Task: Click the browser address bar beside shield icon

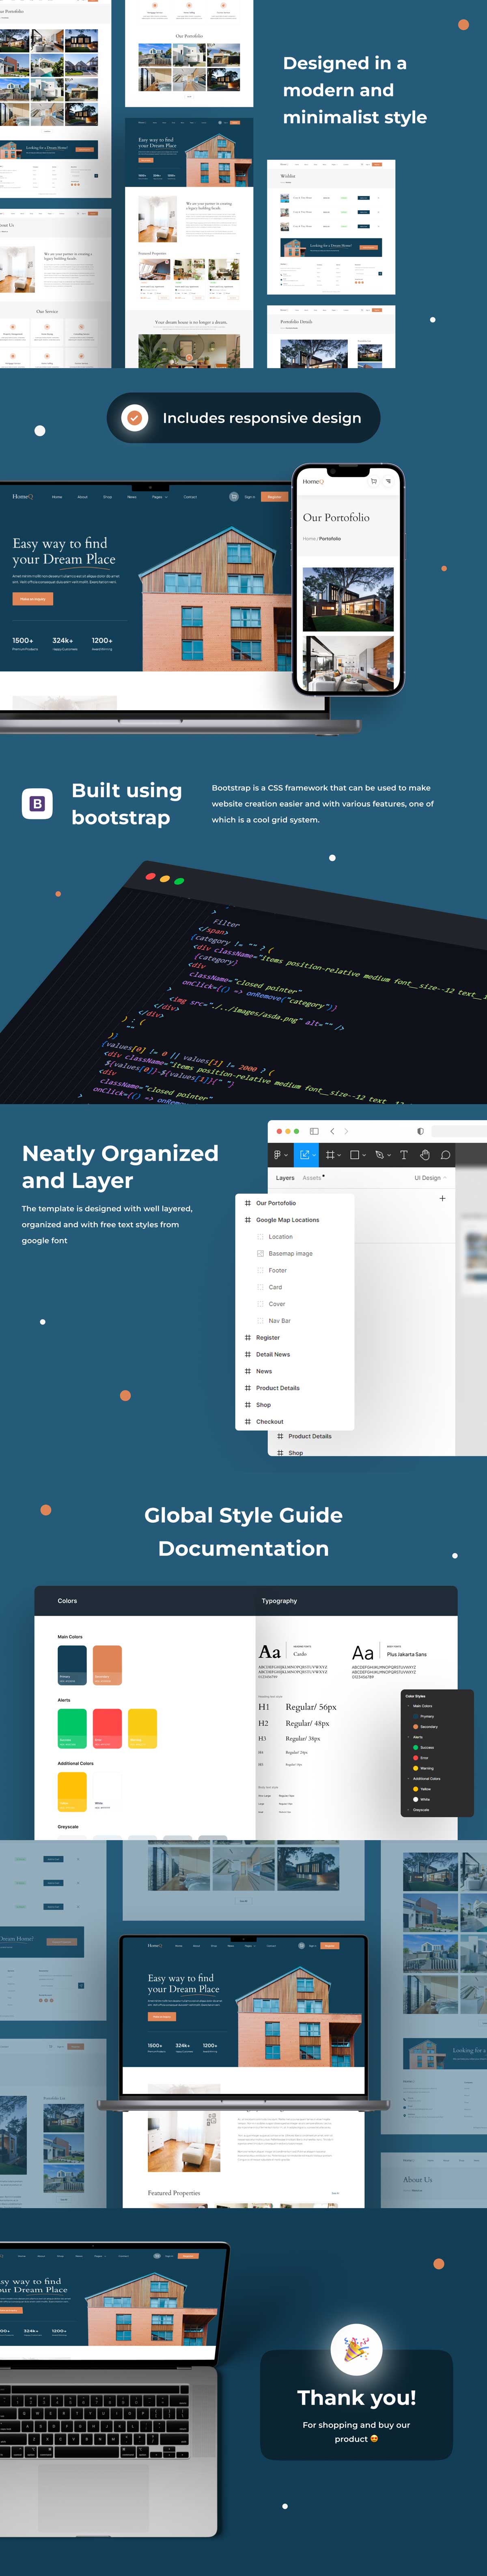Action: [459, 1131]
